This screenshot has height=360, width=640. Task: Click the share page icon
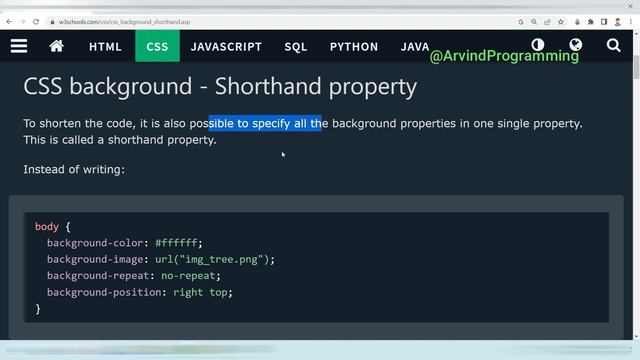click(547, 22)
